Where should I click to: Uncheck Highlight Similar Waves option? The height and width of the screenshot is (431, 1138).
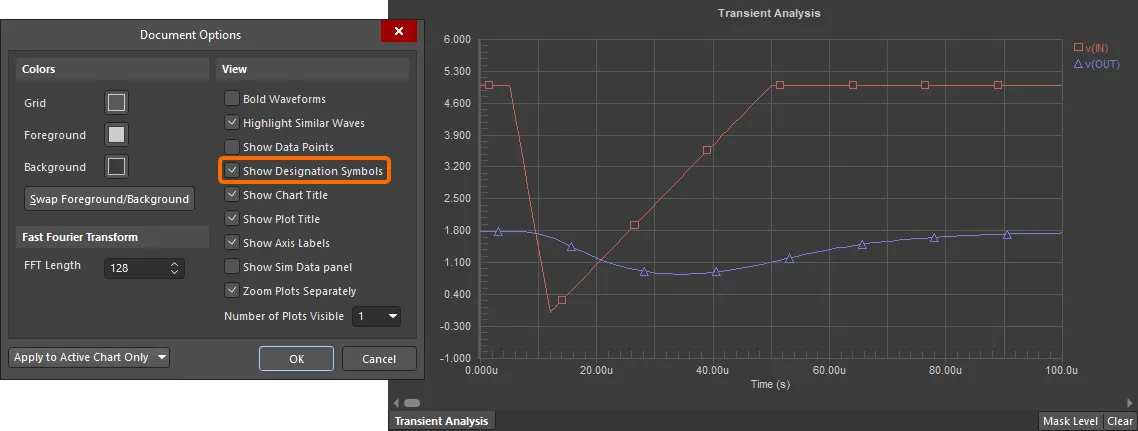[x=232, y=123]
